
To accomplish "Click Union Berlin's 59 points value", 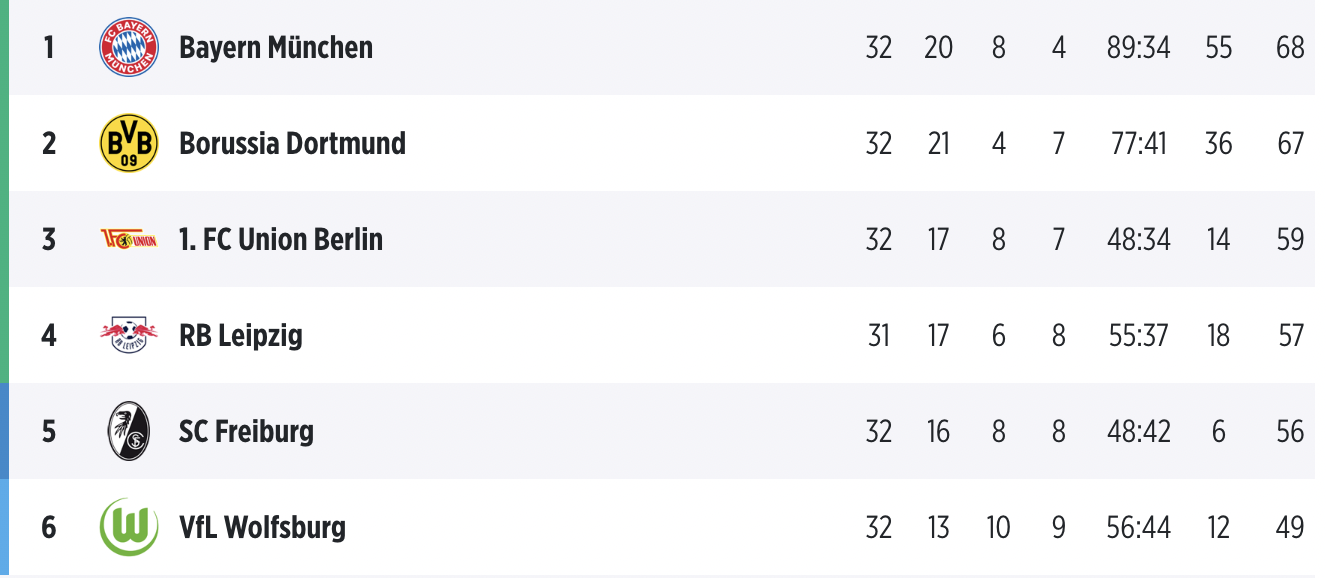I will point(1290,239).
